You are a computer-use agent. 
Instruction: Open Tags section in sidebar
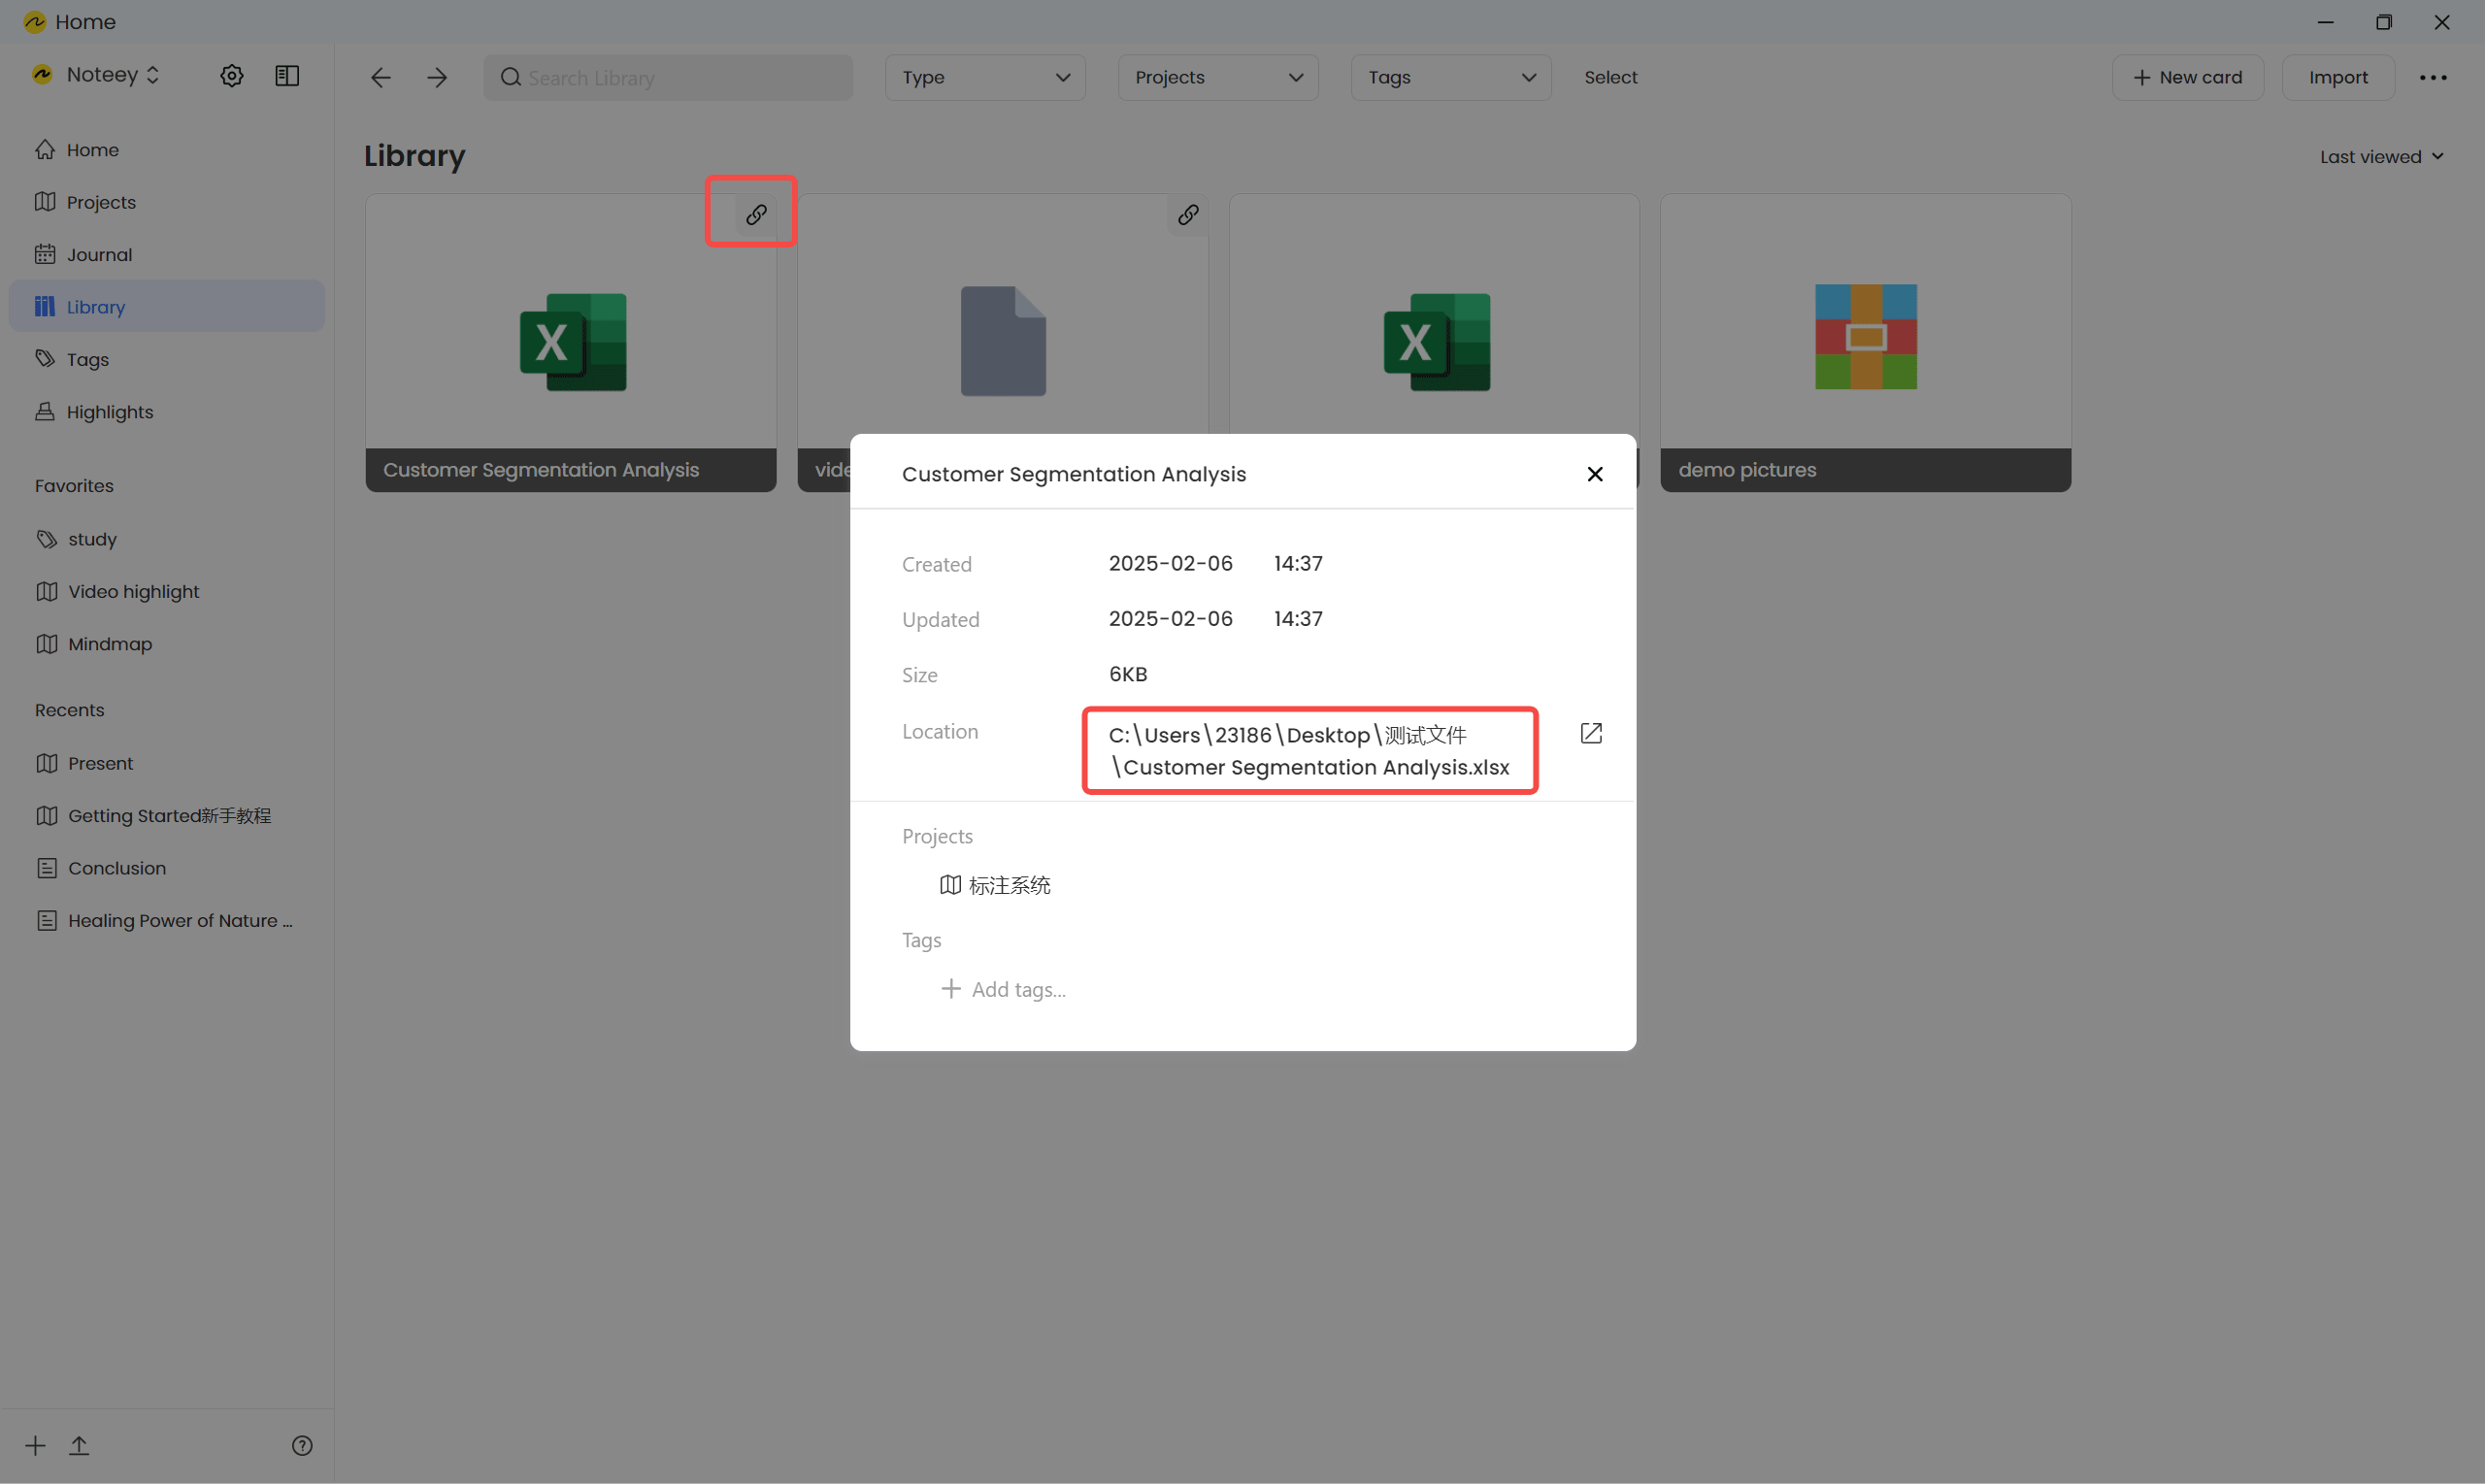point(88,359)
